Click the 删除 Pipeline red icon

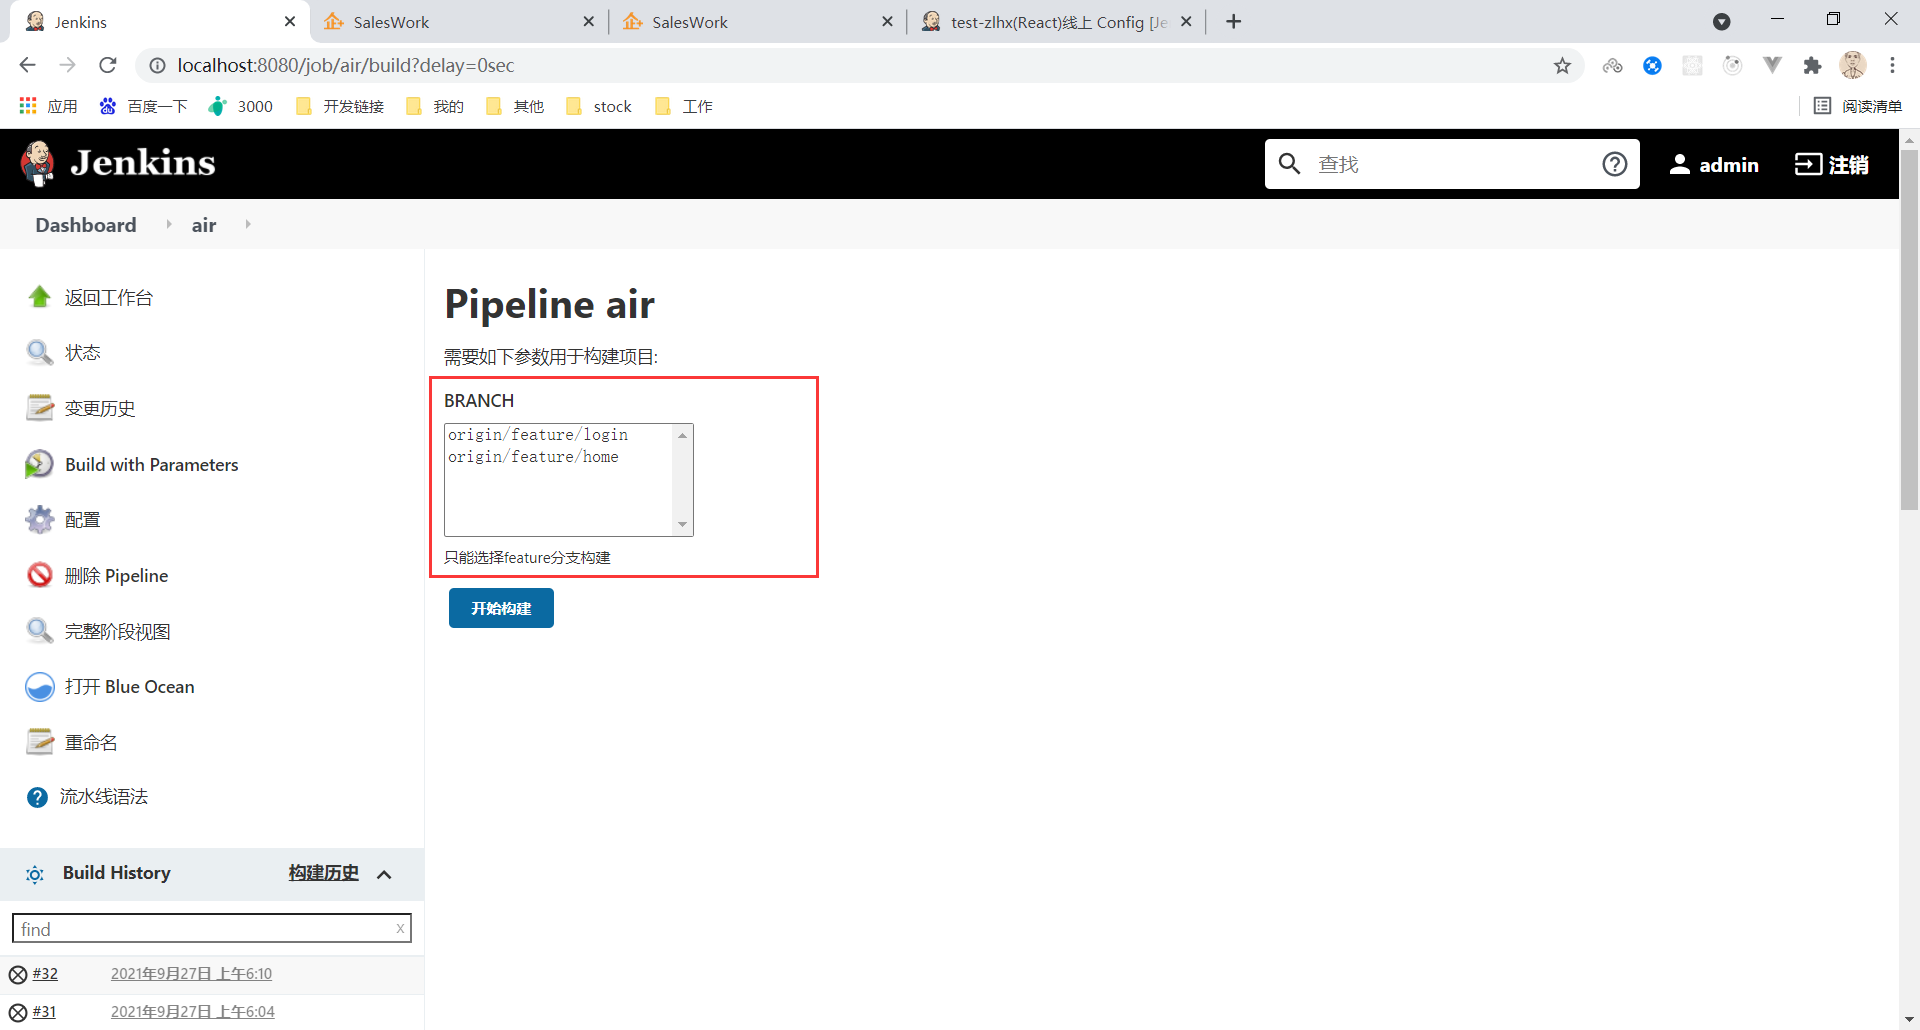point(39,575)
